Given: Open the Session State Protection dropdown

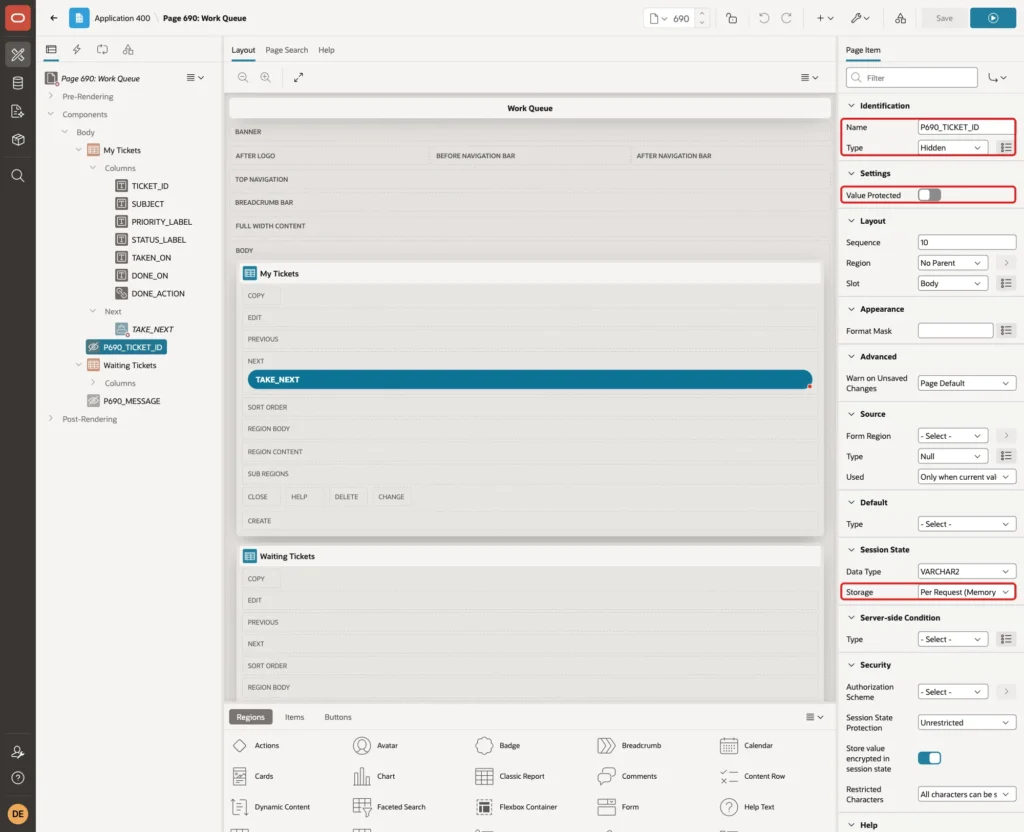Looking at the screenshot, I should pos(967,723).
